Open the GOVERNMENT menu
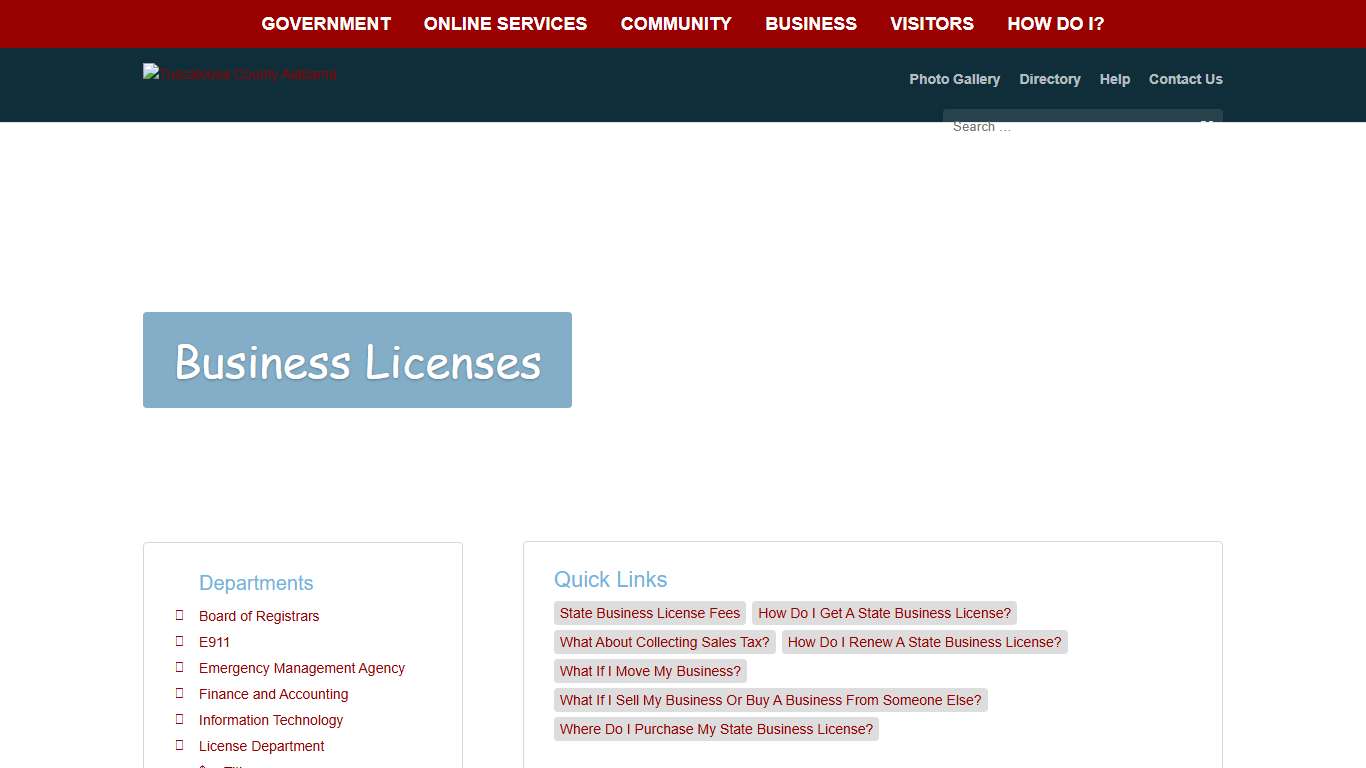The width and height of the screenshot is (1366, 768). tap(326, 23)
